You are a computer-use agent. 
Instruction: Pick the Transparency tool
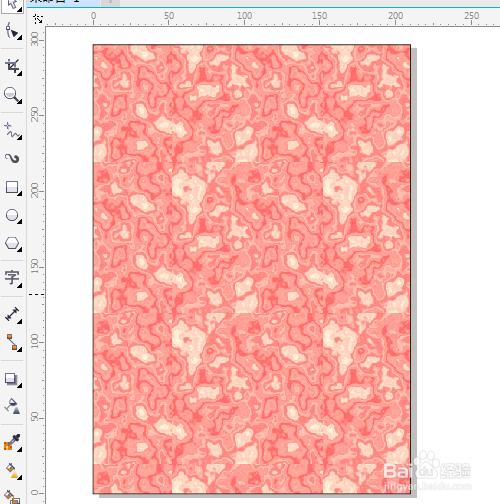click(x=12, y=406)
